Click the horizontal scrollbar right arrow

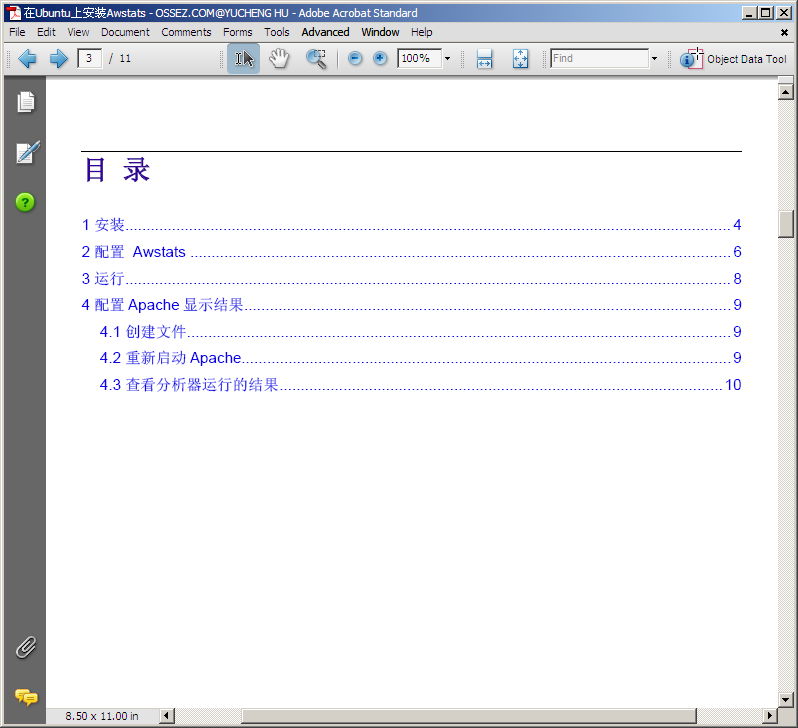(x=770, y=716)
